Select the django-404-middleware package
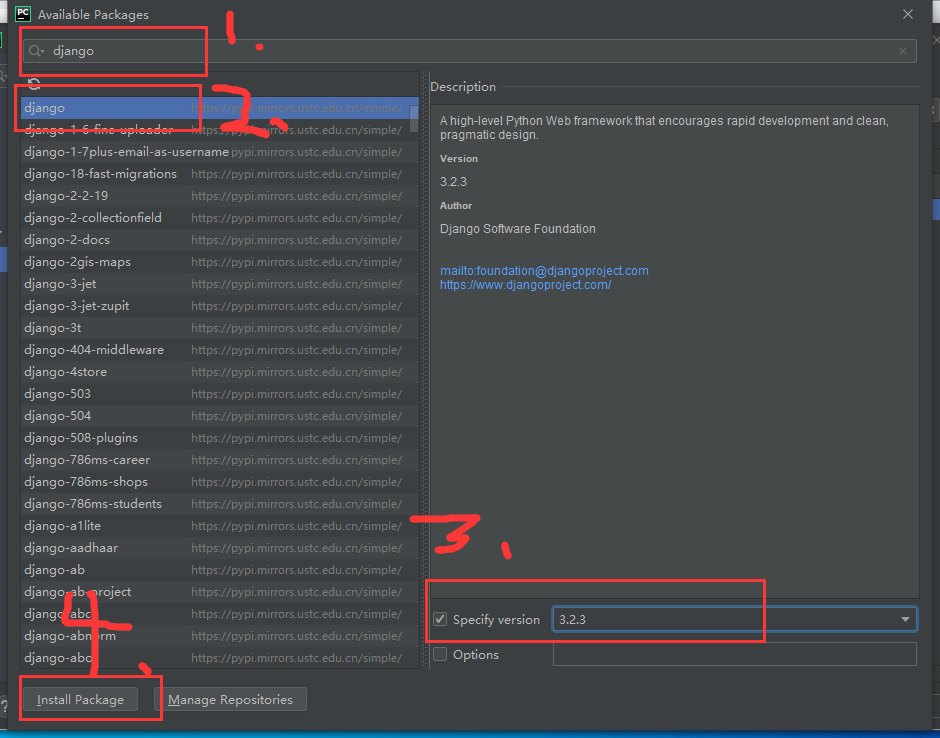 click(x=219, y=350)
